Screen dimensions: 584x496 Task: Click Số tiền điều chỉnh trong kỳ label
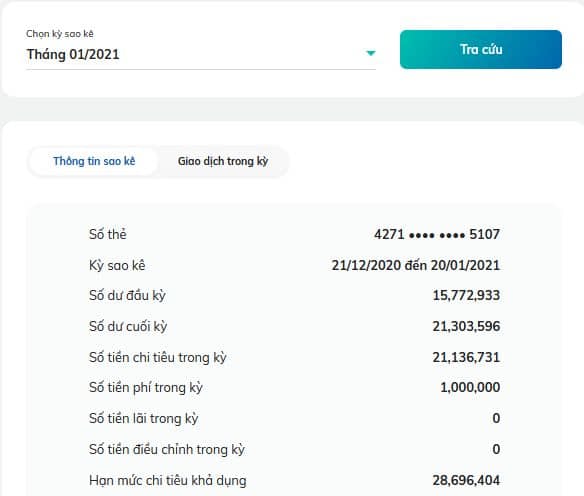coord(167,449)
